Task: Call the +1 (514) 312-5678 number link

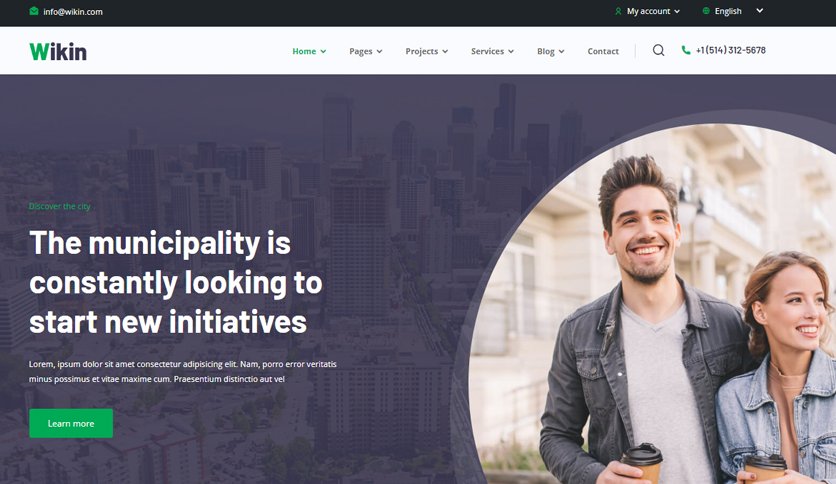Action: pyautogui.click(x=730, y=50)
